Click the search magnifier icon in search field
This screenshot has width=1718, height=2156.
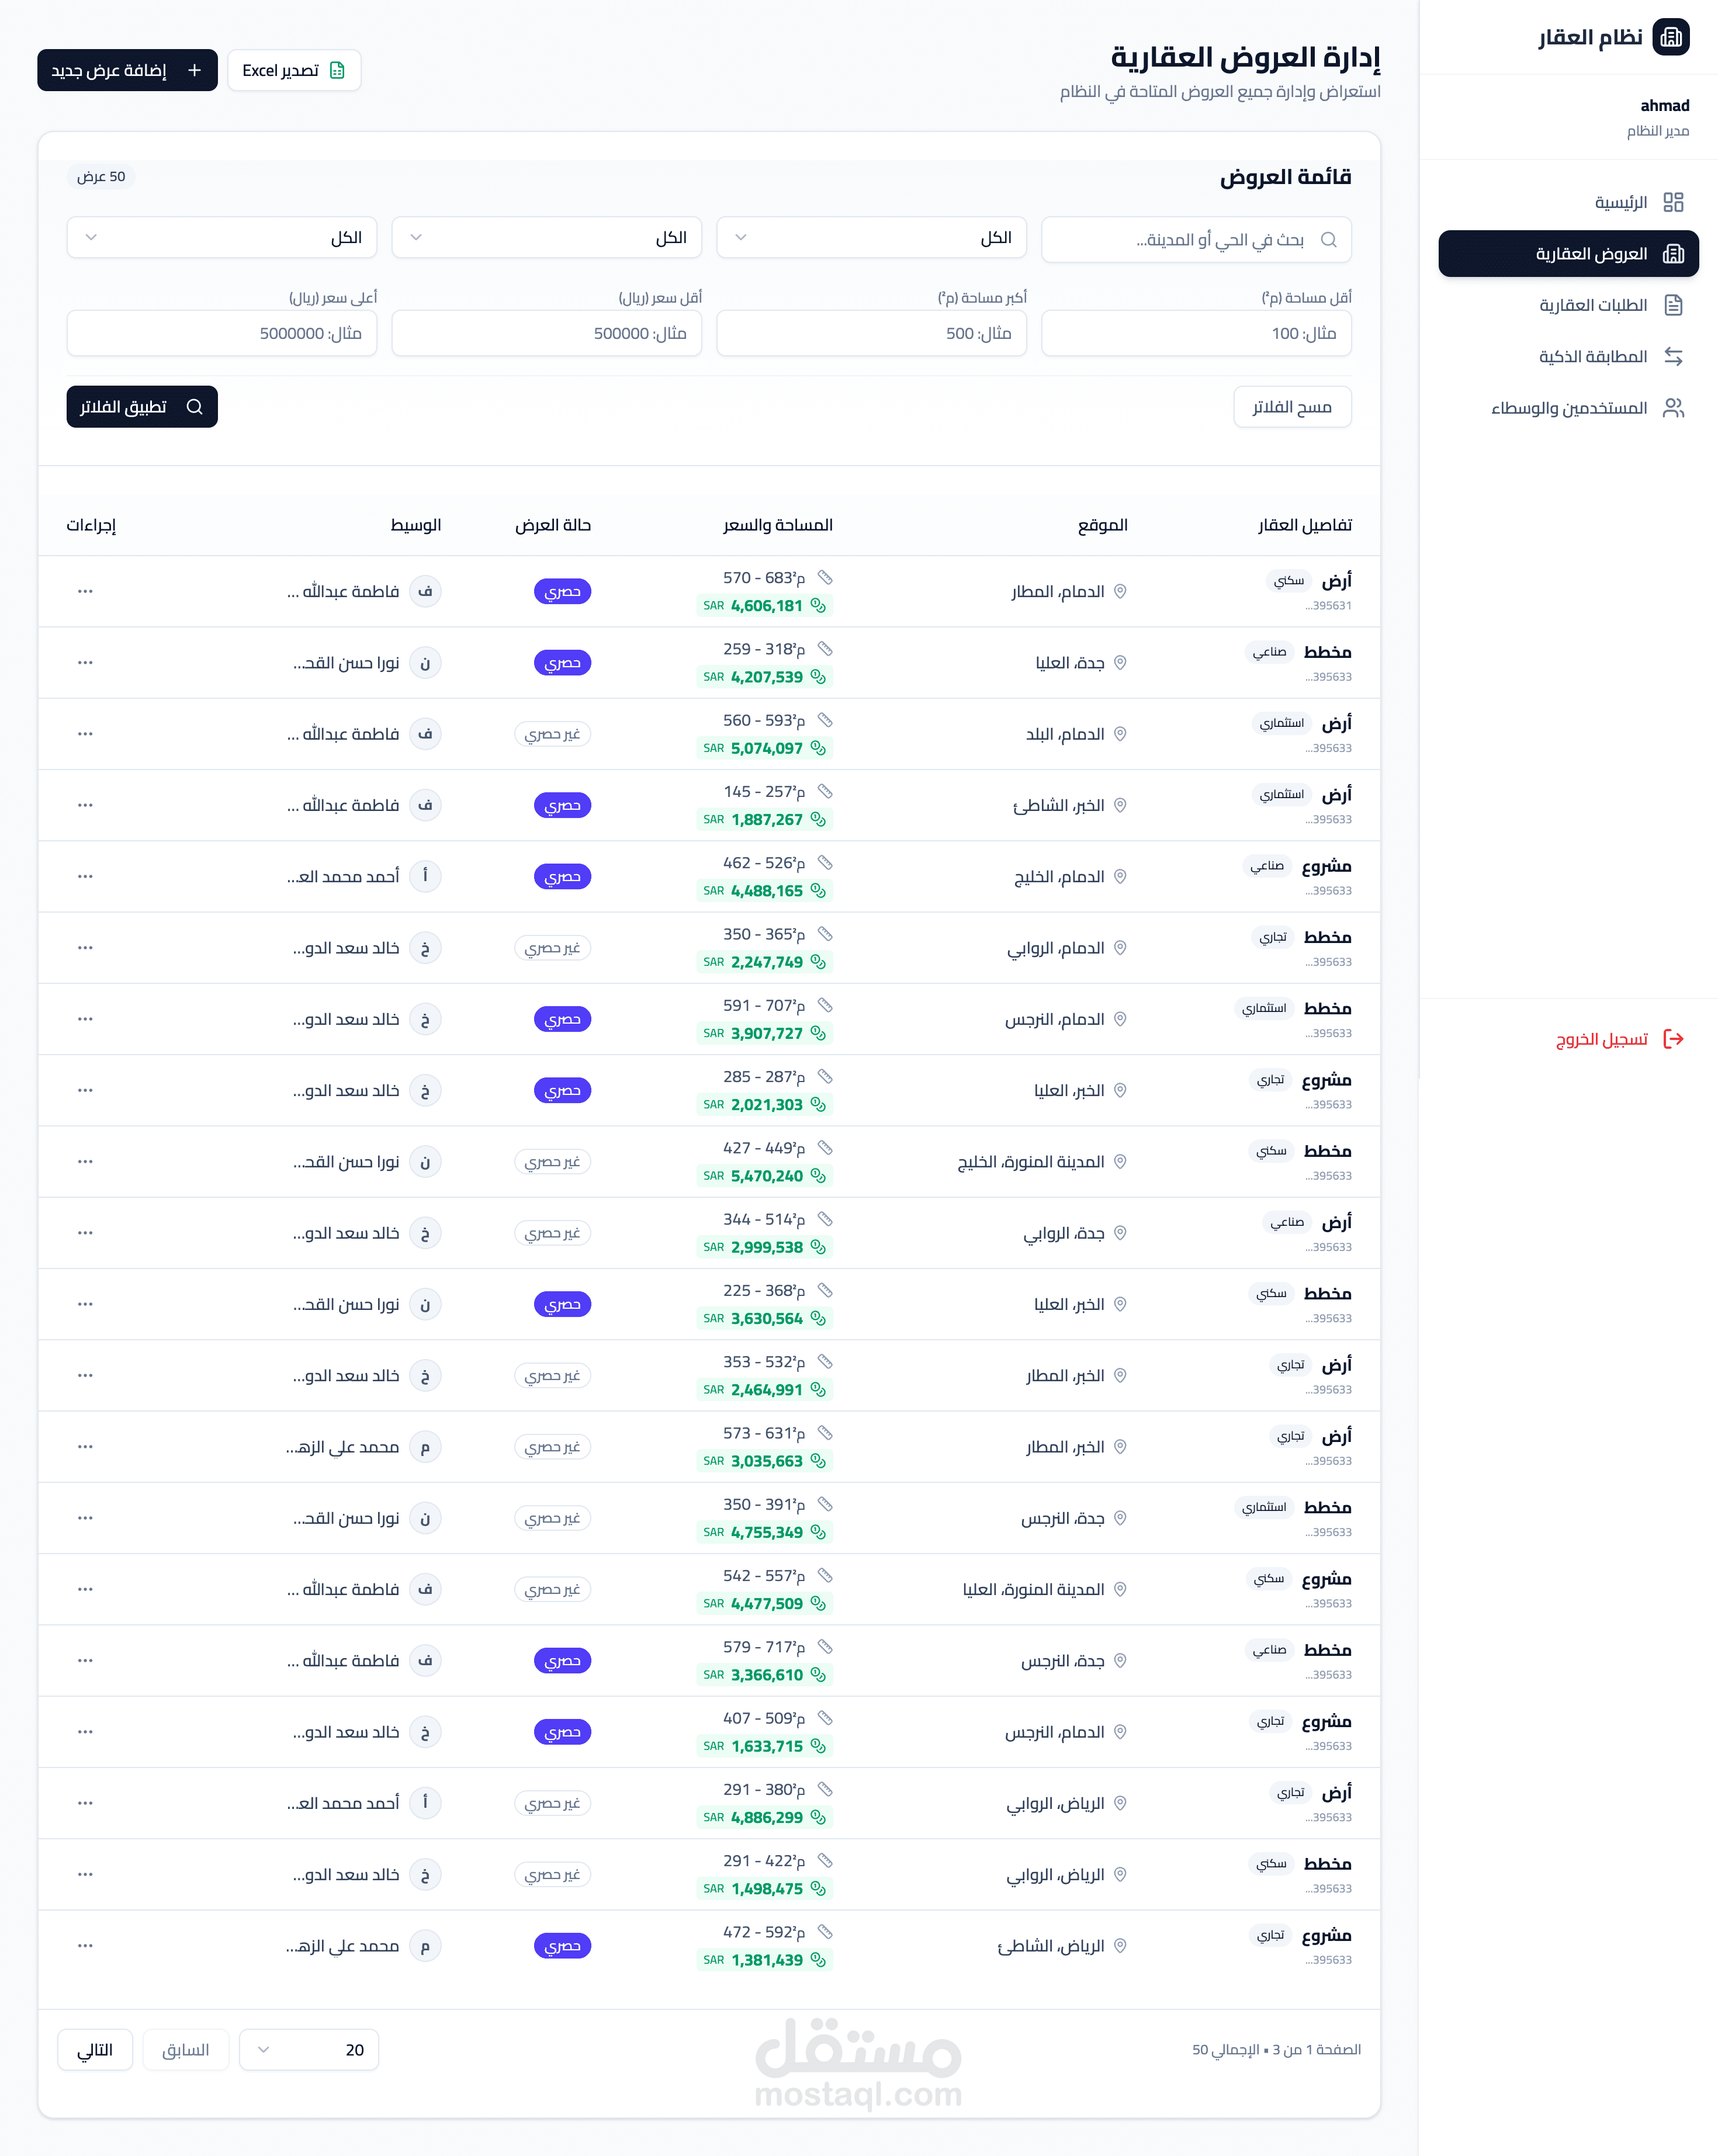[1328, 240]
